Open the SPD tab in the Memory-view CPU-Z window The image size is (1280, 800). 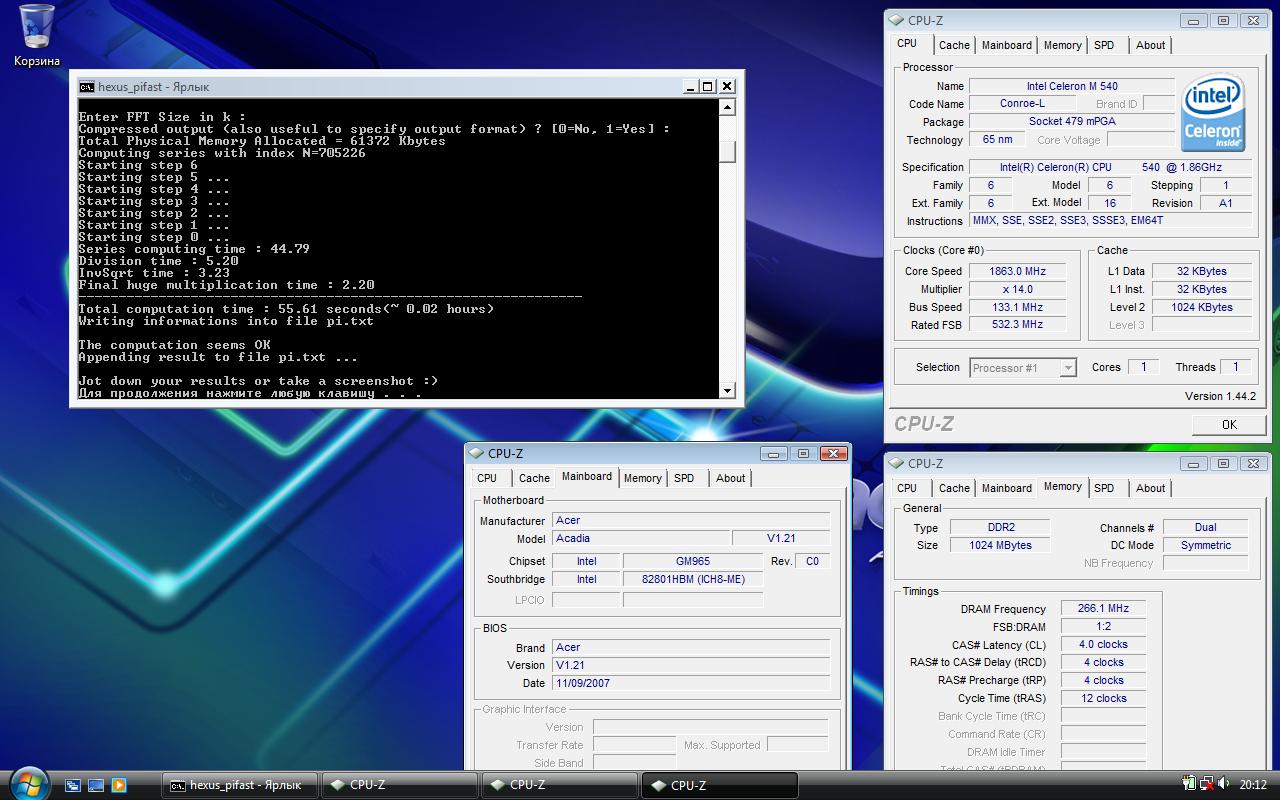(x=1104, y=488)
